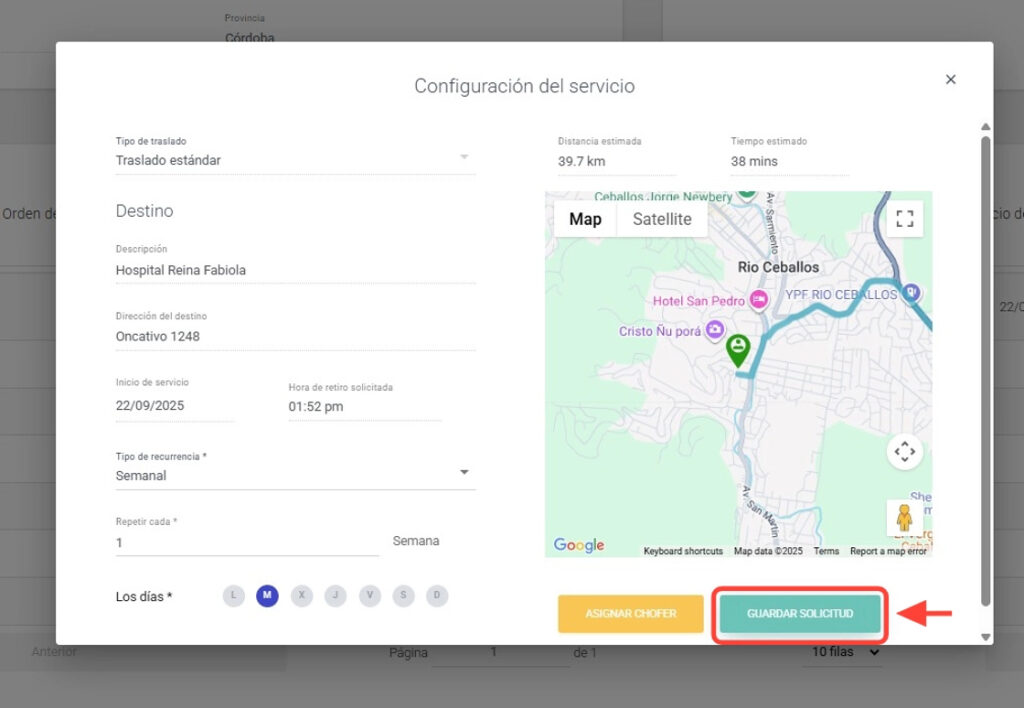The image size is (1024, 708).
Task: Click the Asignar Chofer button
Action: tap(631, 614)
